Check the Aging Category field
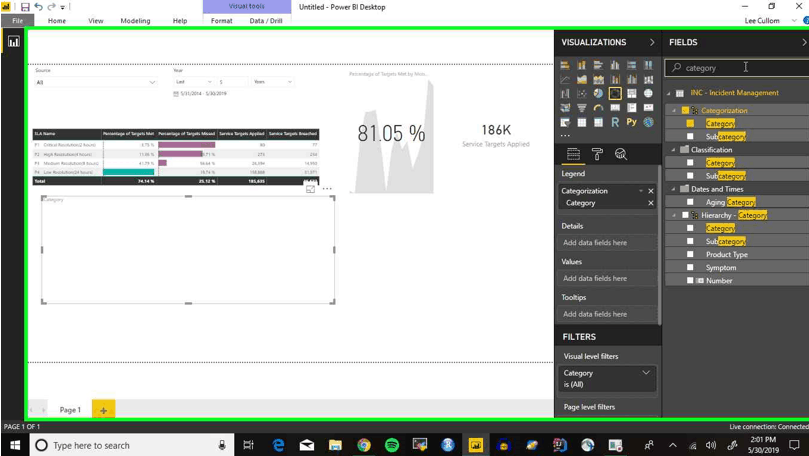809x456 pixels. (x=690, y=202)
